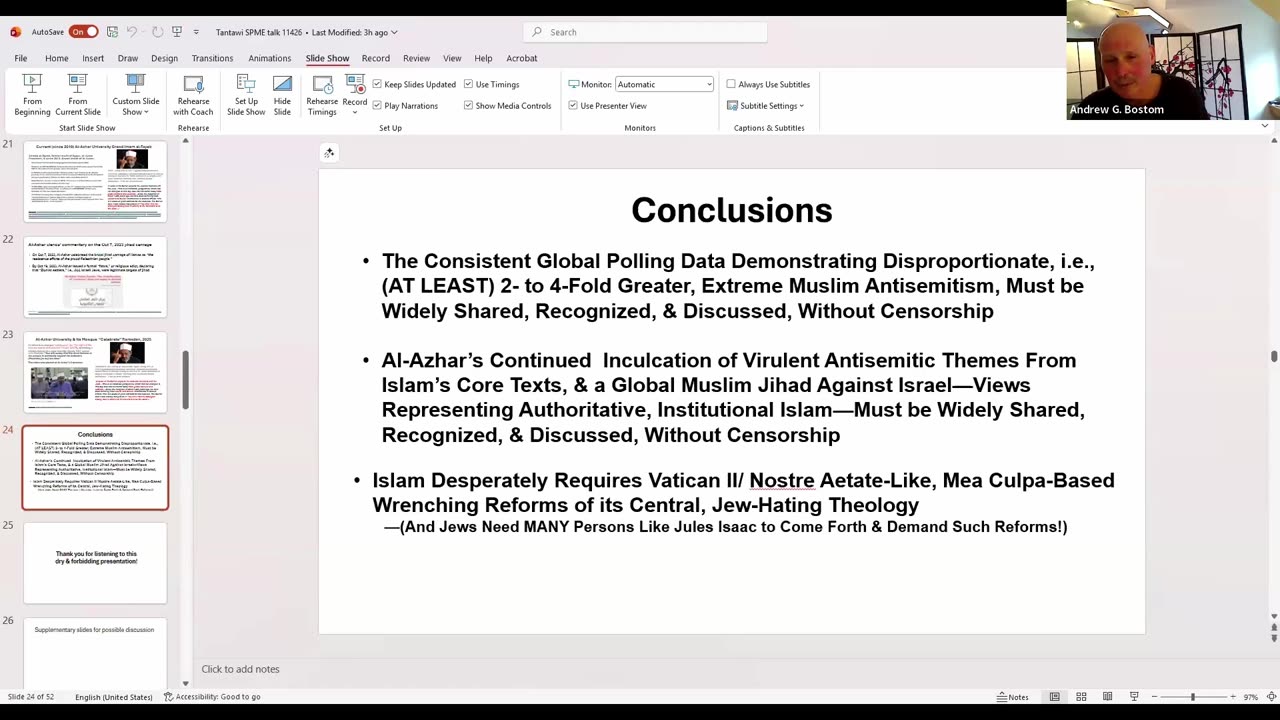Switch to Reading View

point(1107,696)
